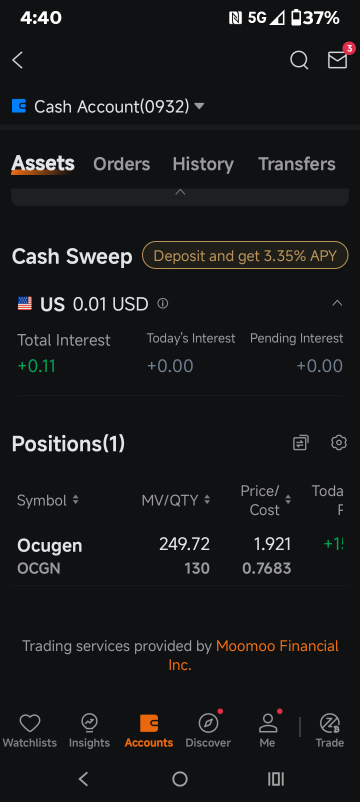Open Discover compass icon
This screenshot has width=360, height=802.
click(208, 731)
